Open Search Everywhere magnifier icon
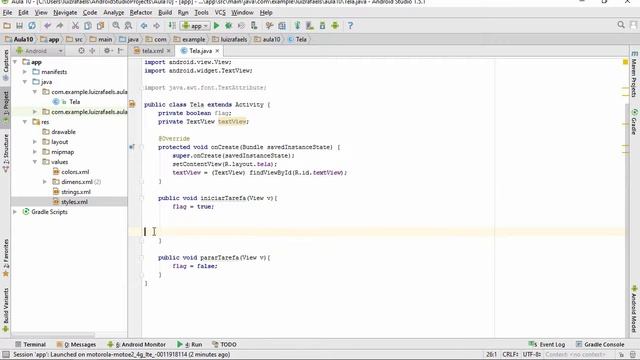This screenshot has width=640, height=360. tap(621, 25)
